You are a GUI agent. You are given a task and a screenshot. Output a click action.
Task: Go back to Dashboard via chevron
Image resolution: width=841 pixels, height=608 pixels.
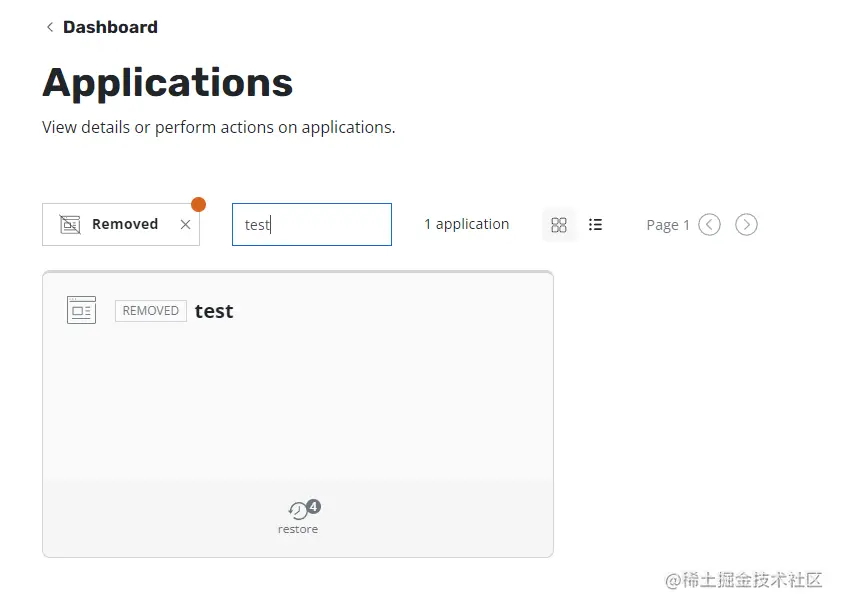click(x=50, y=27)
